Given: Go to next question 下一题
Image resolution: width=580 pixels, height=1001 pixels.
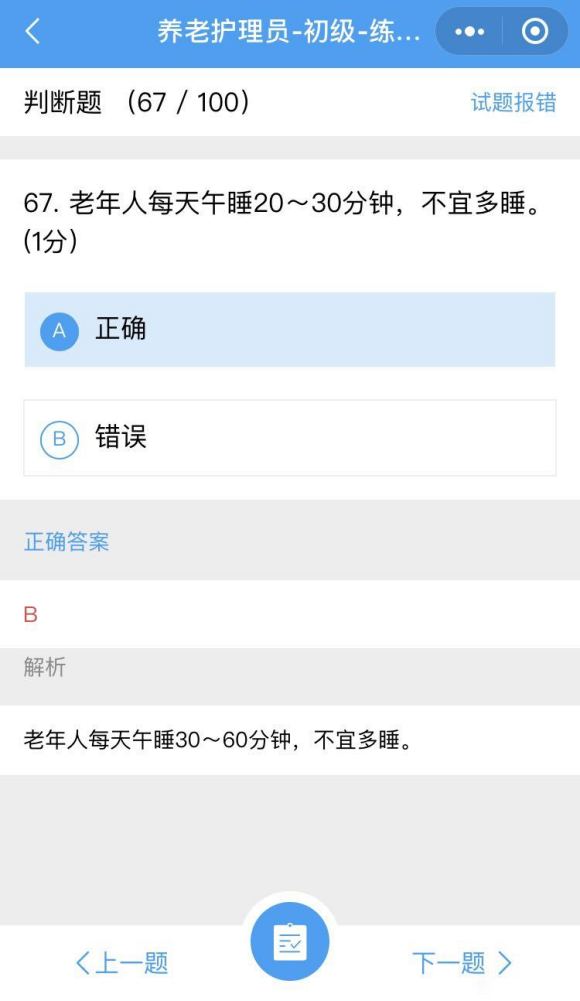Looking at the screenshot, I should pyautogui.click(x=462, y=963).
